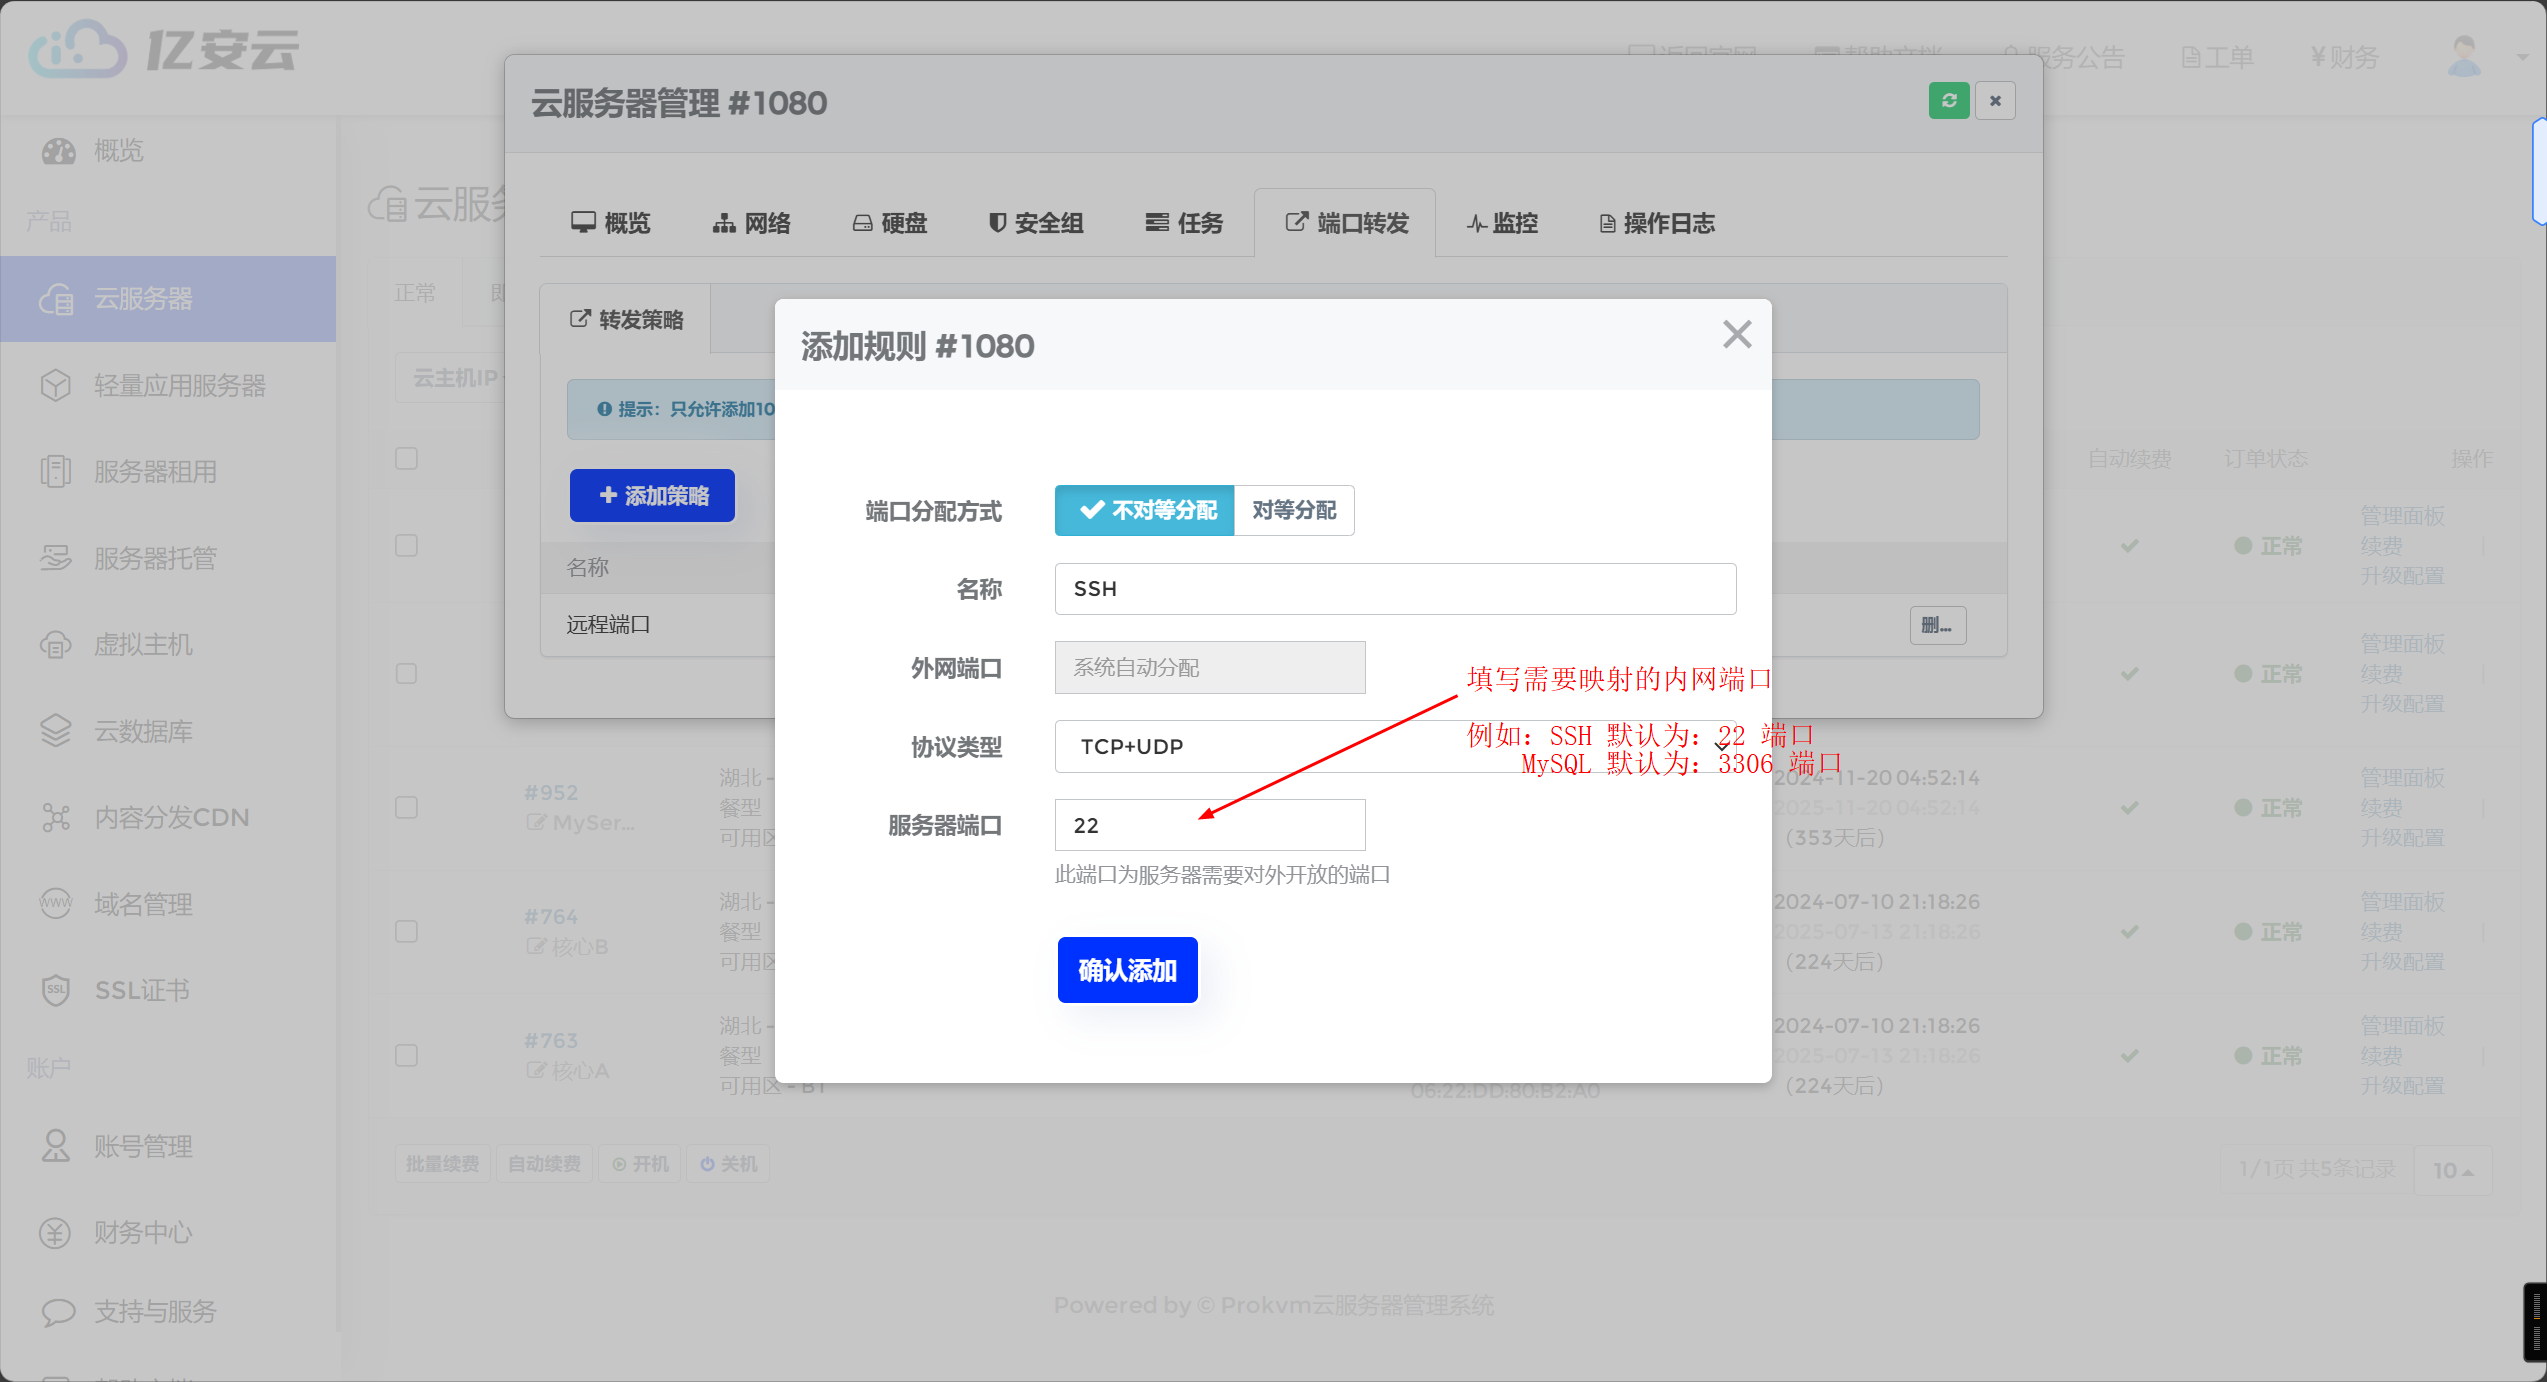
Task: Open the 协议类型 TCP+UDP dropdown
Action: point(1394,747)
